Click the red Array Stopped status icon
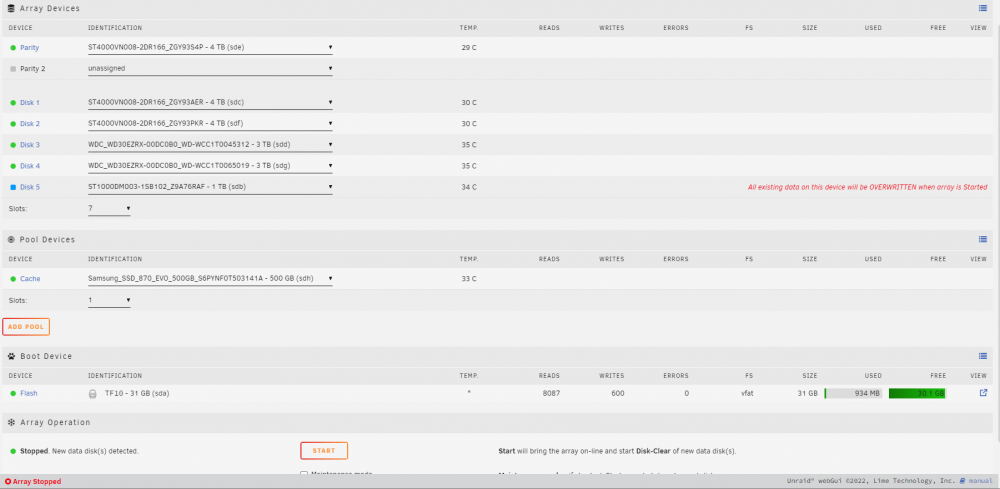 point(8,482)
